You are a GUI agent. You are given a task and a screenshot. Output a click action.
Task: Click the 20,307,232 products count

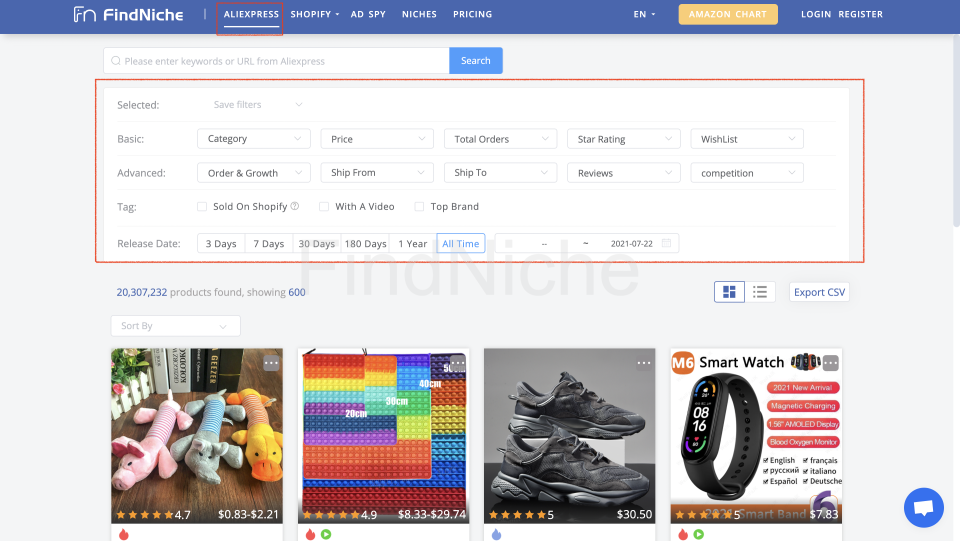[x=141, y=293]
